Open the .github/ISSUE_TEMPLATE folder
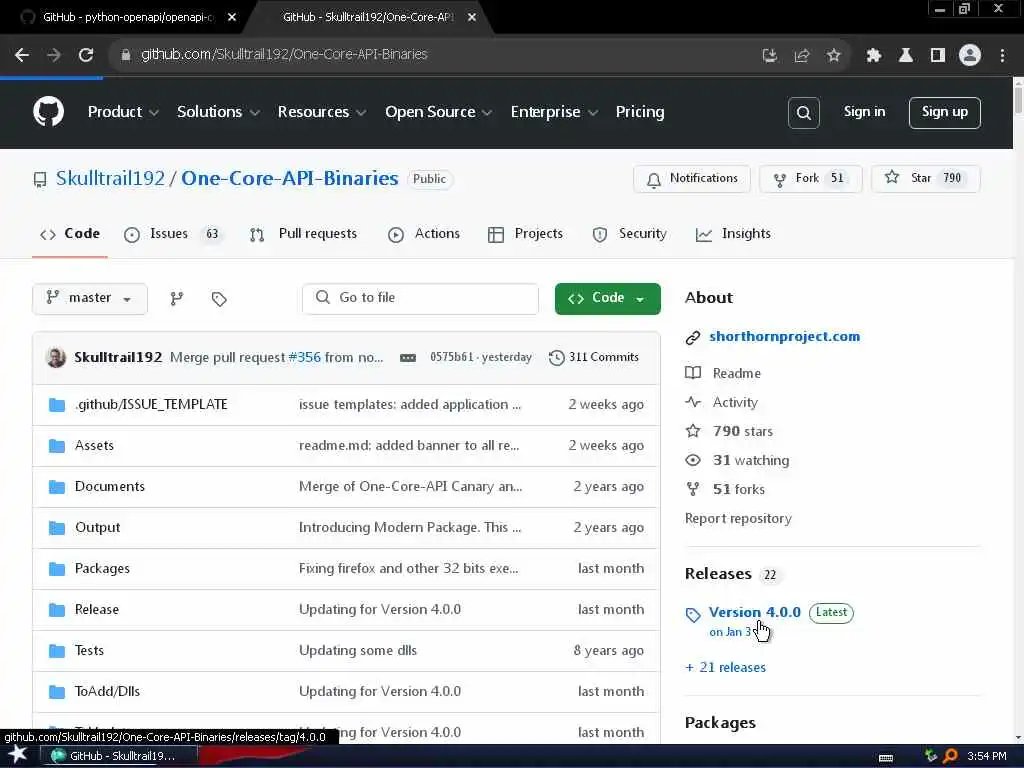This screenshot has width=1024, height=768. (151, 404)
